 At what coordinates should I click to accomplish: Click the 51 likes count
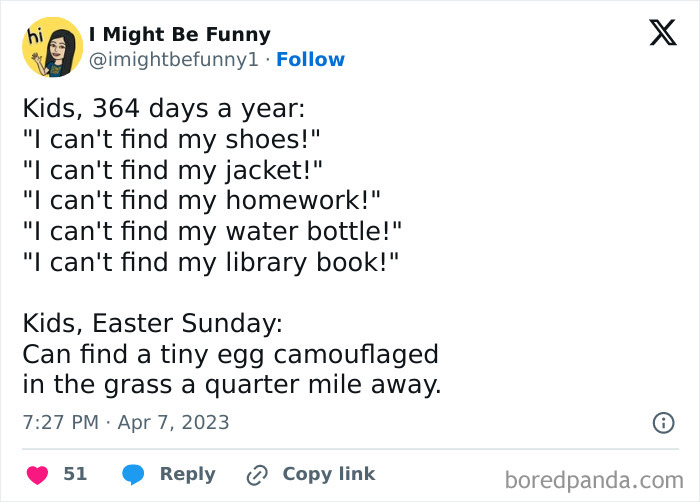[75, 474]
